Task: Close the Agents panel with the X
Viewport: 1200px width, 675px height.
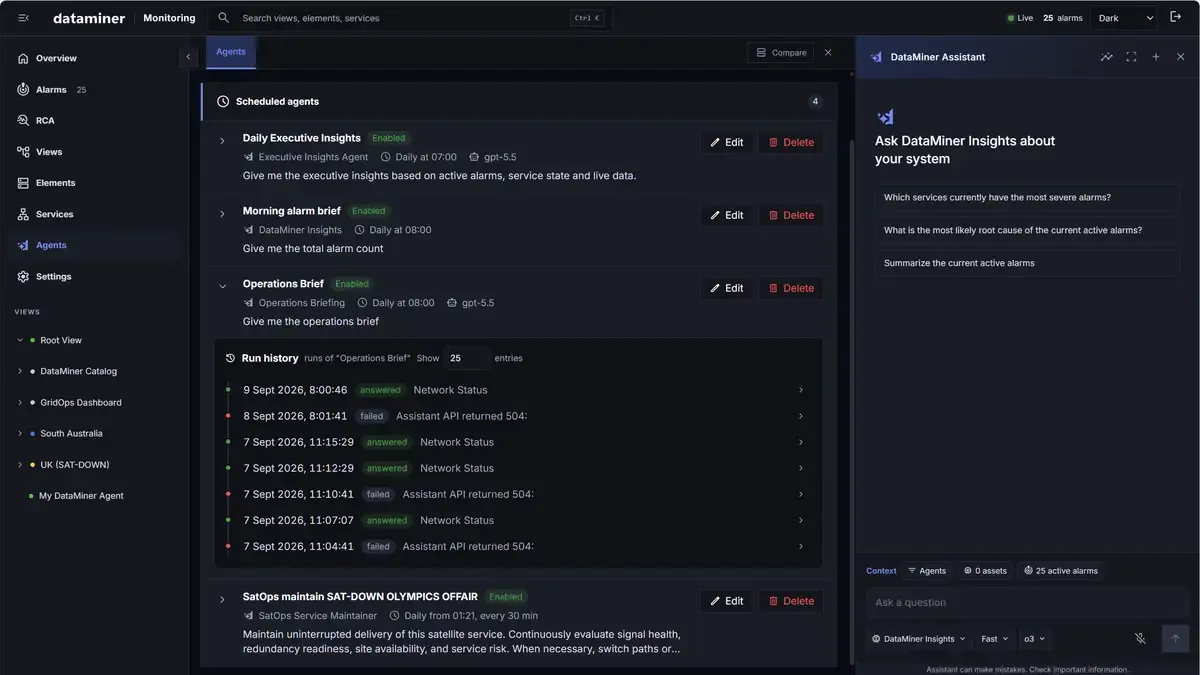Action: click(x=828, y=52)
